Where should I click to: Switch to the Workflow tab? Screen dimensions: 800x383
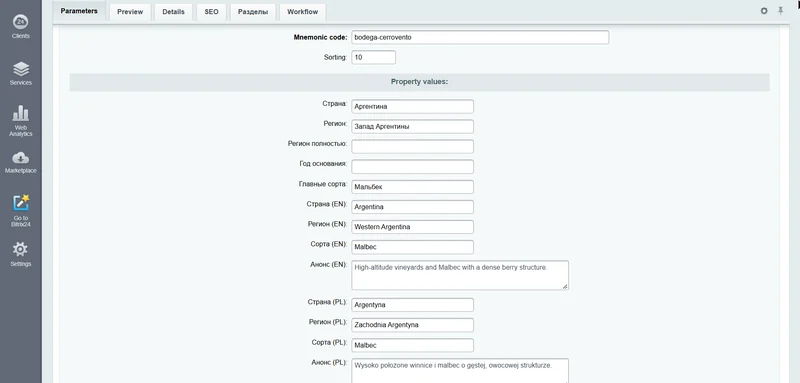(303, 12)
